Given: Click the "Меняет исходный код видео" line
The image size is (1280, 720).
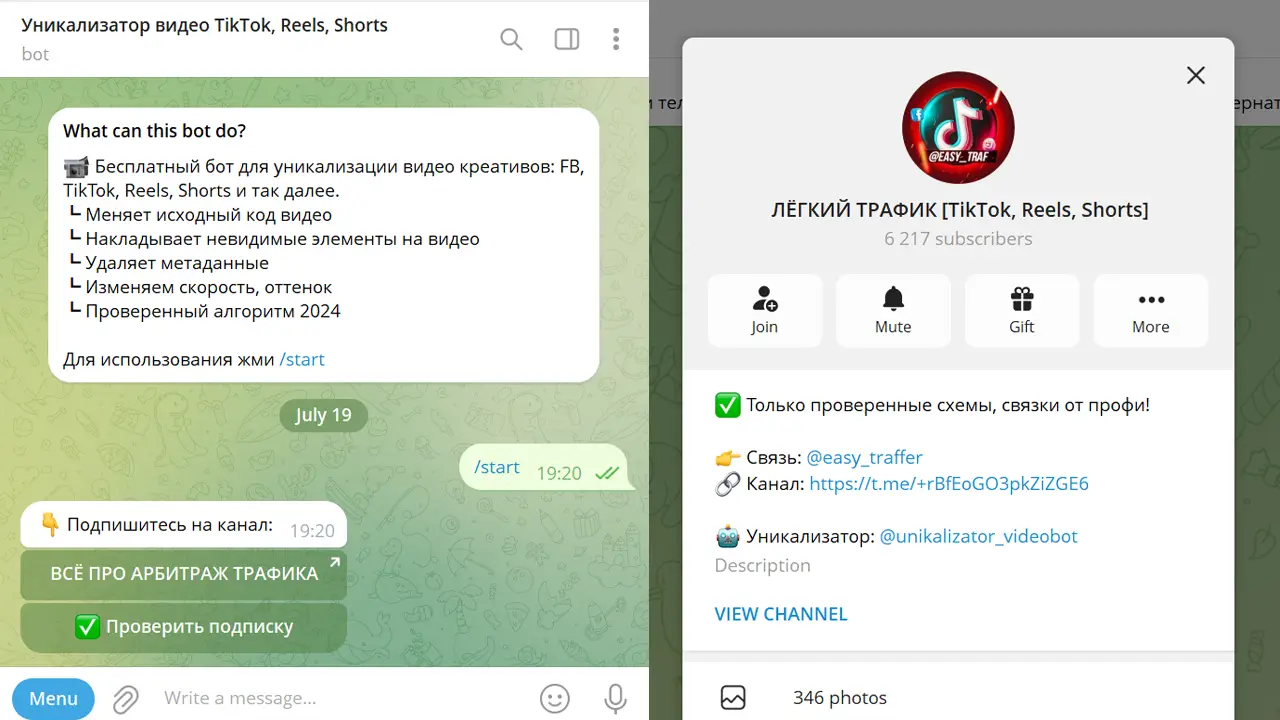Looking at the screenshot, I should tap(209, 215).
